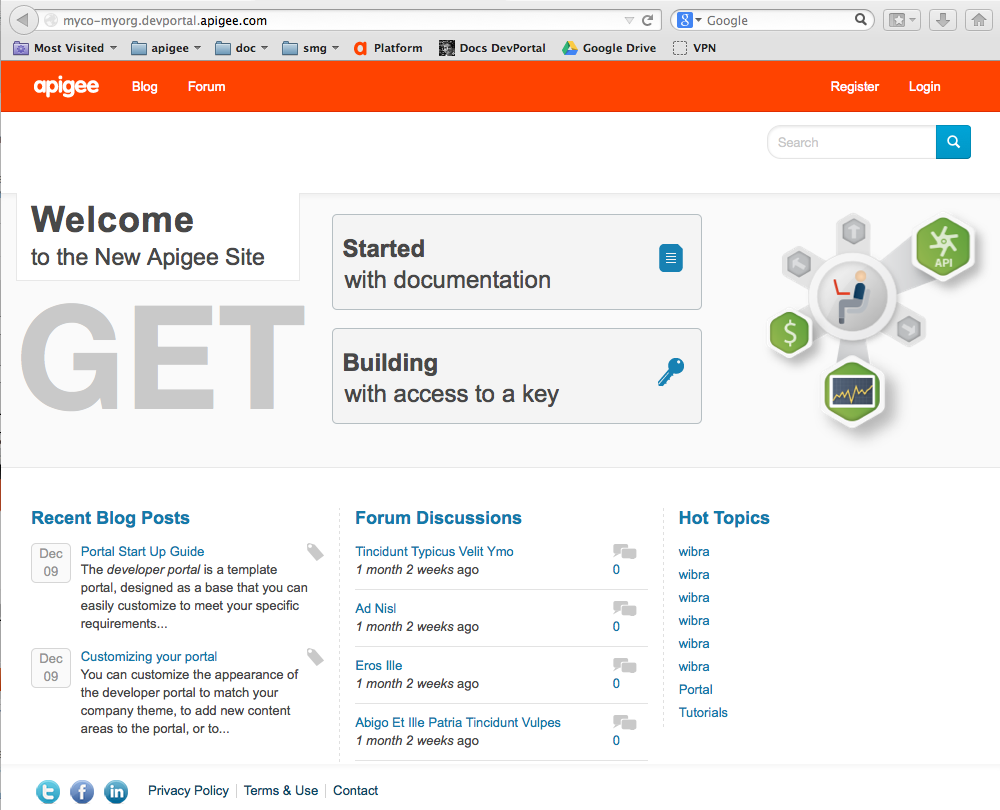Open the Most Visited bookmarks dropdown
The height and width of the screenshot is (810, 1000).
click(x=64, y=47)
